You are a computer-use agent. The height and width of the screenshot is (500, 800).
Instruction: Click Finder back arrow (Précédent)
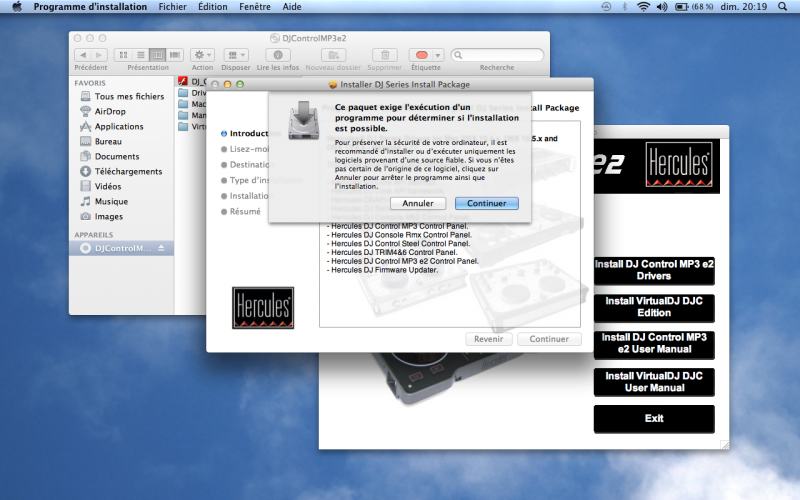83,55
